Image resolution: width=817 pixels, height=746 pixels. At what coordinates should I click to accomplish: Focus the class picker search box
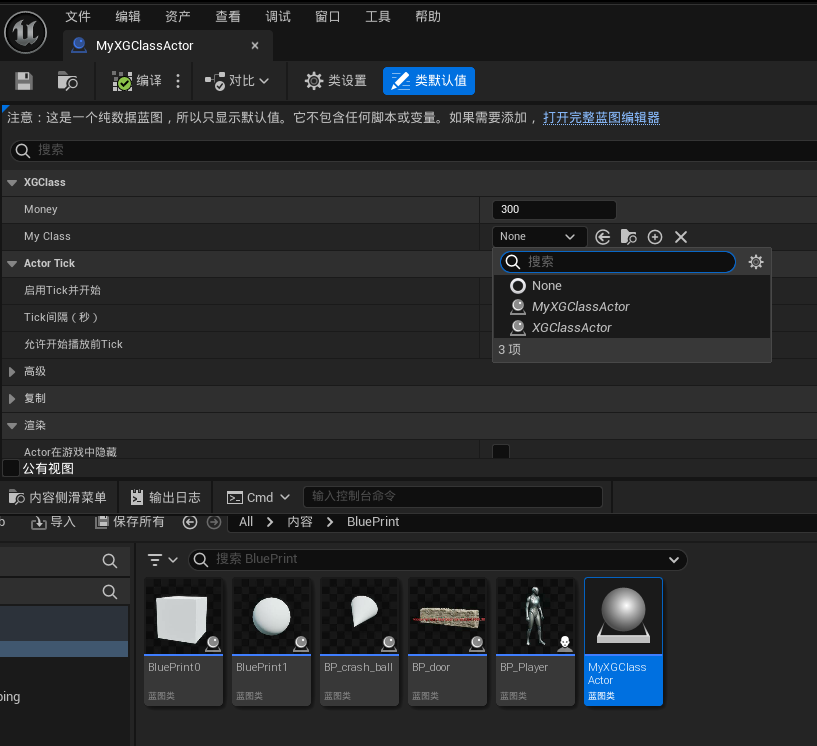point(618,262)
